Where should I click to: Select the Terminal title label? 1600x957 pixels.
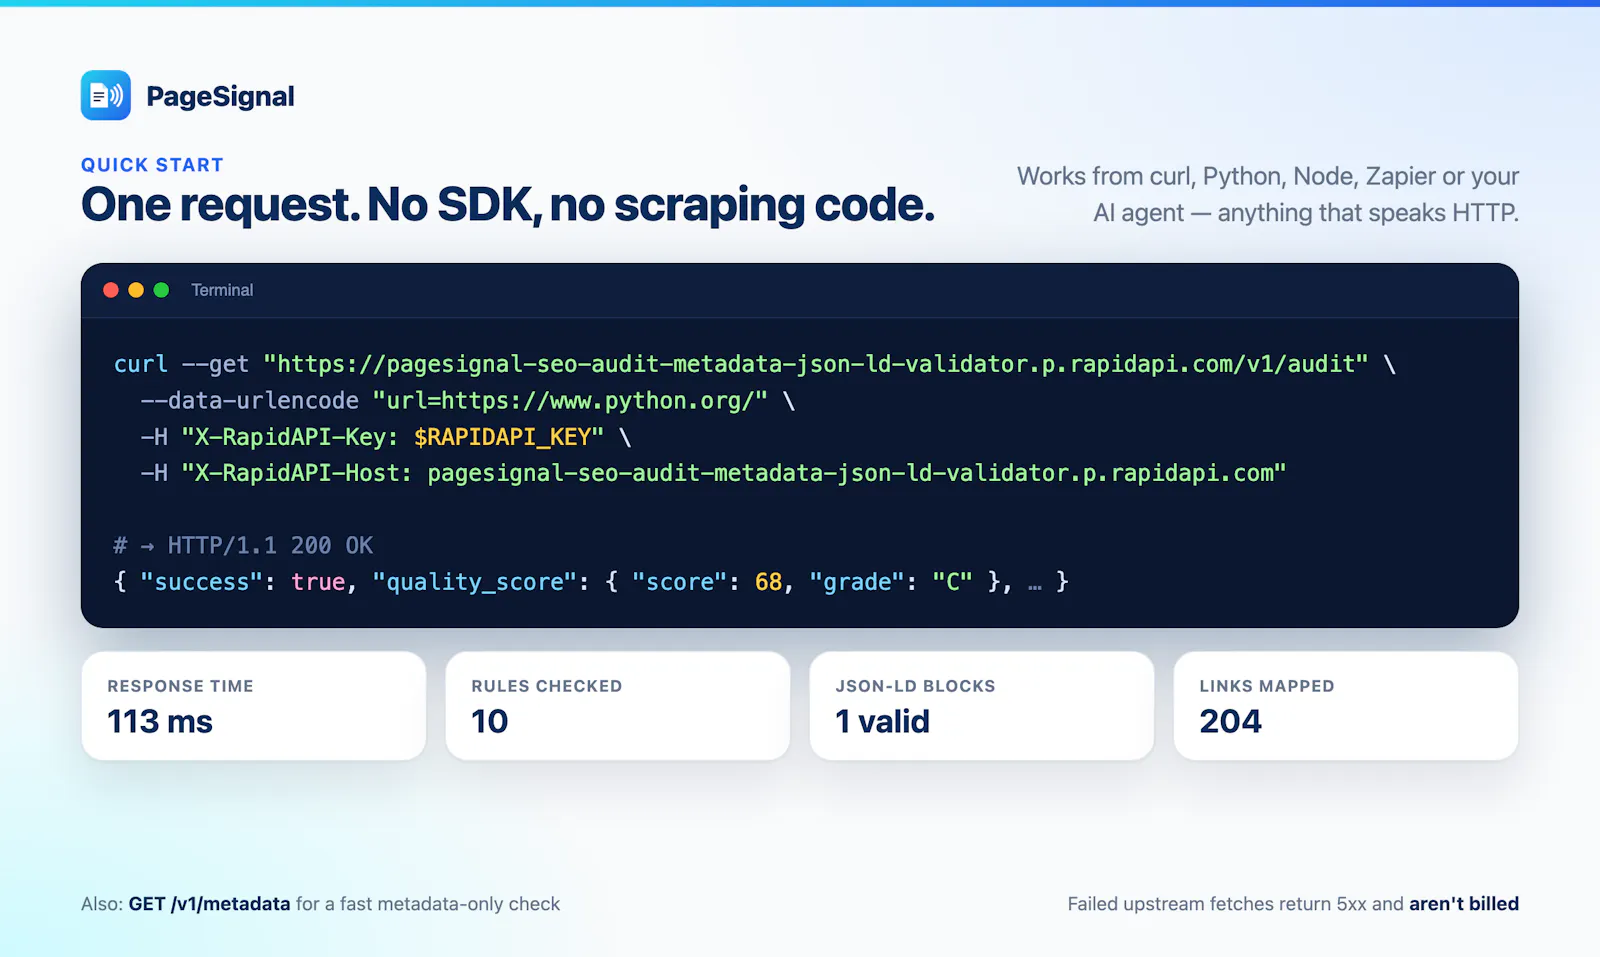click(x=222, y=290)
